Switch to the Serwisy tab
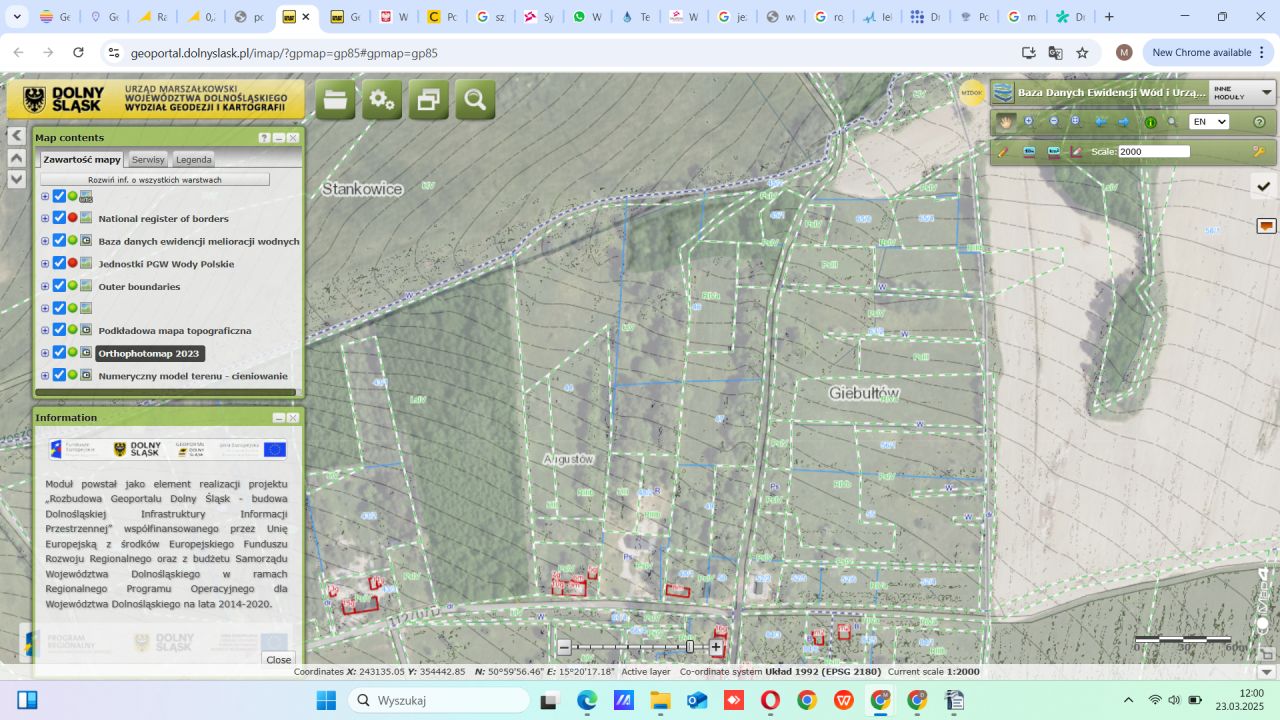Viewport: 1280px width, 720px height. pos(148,160)
